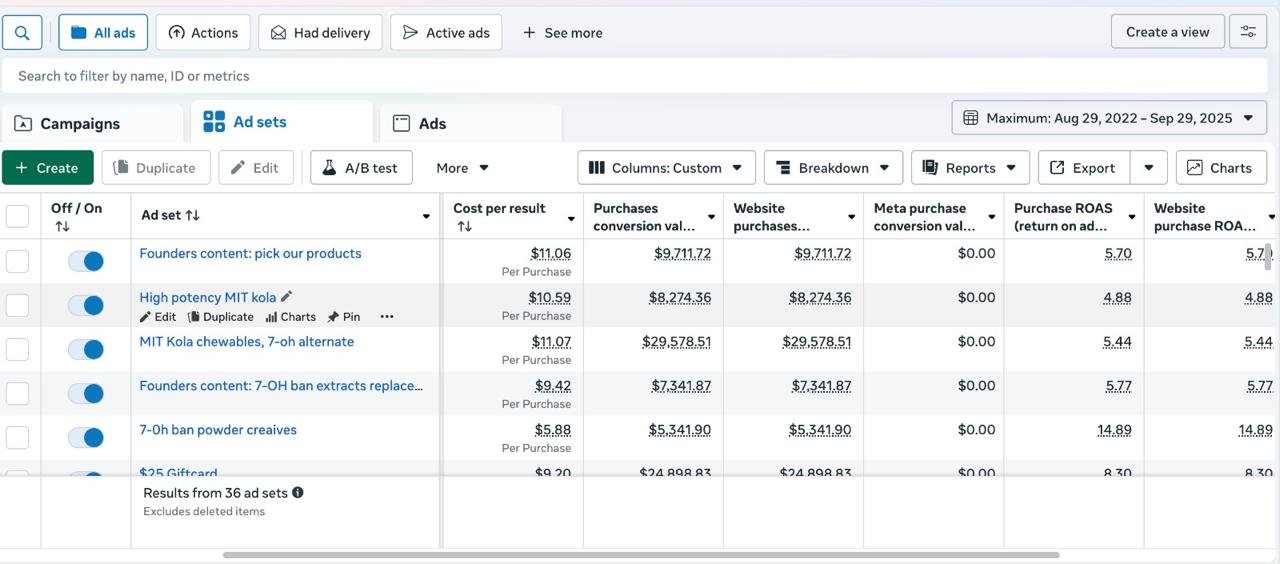
Task: Check the box for MIT Kola chewables row
Action: [18, 349]
